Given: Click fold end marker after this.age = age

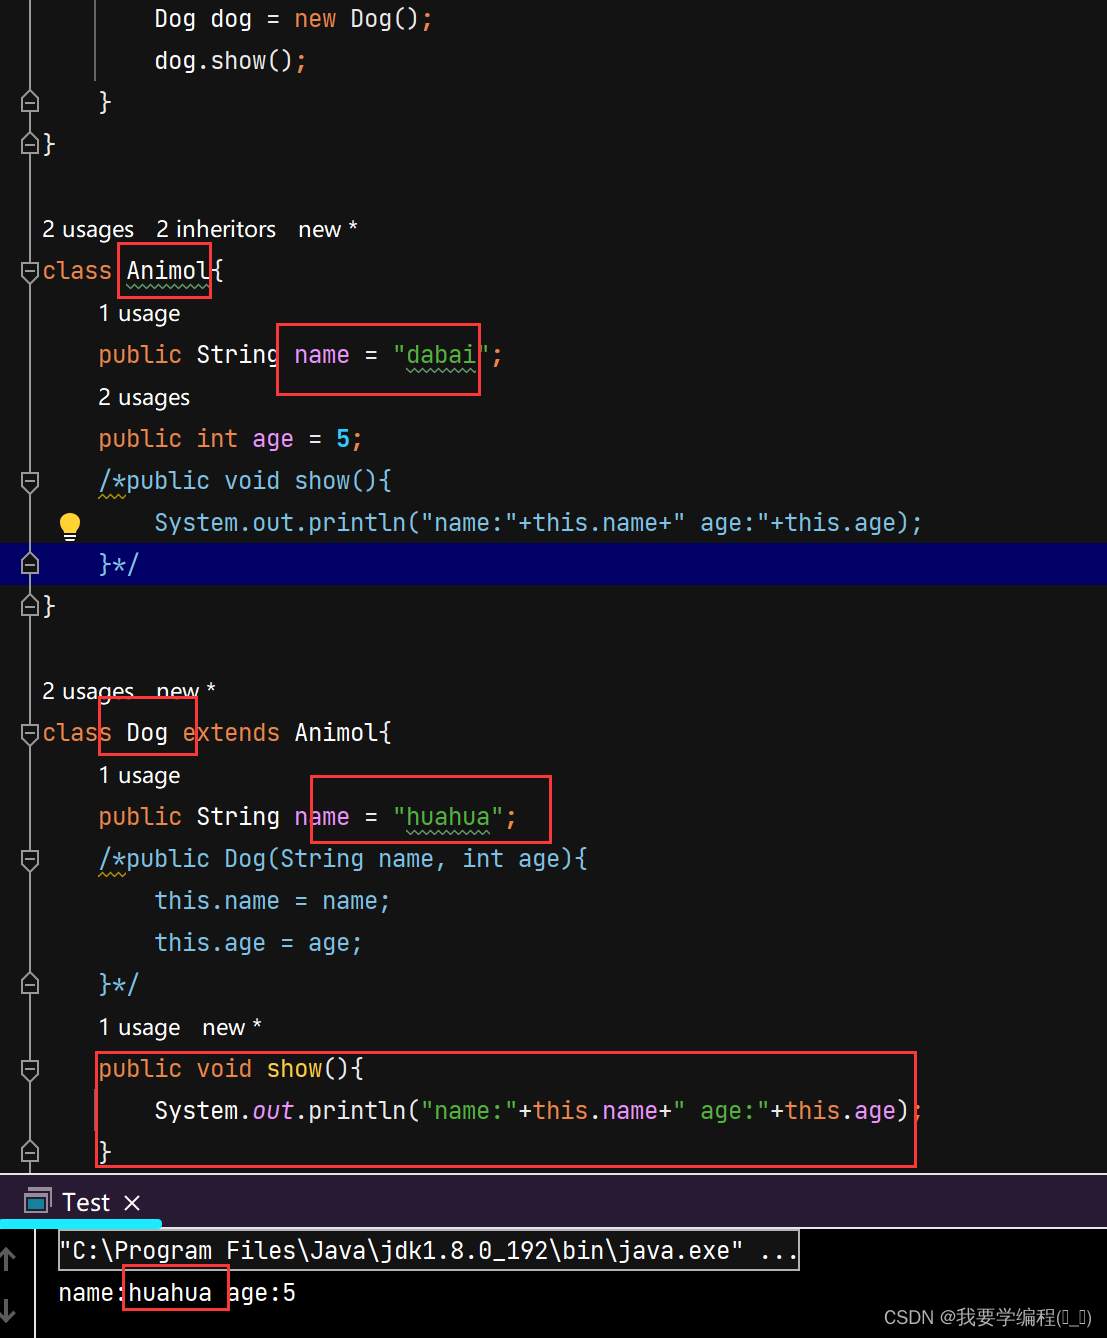Looking at the screenshot, I should 30,984.
